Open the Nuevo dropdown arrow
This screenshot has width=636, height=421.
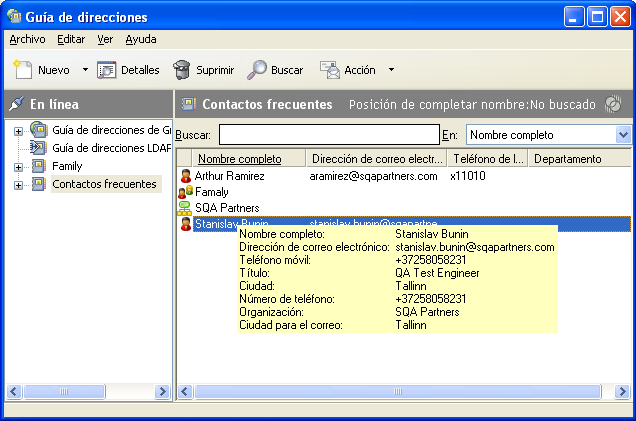pos(85,70)
